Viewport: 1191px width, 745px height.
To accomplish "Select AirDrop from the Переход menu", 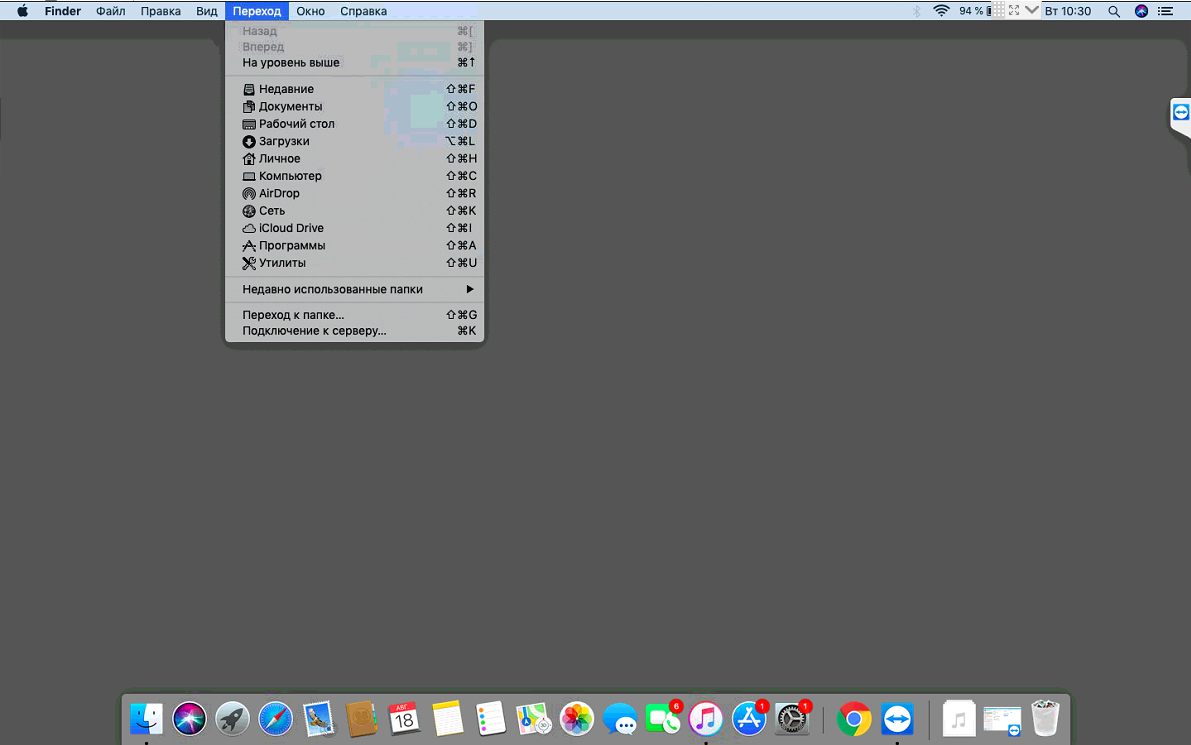I will [279, 193].
